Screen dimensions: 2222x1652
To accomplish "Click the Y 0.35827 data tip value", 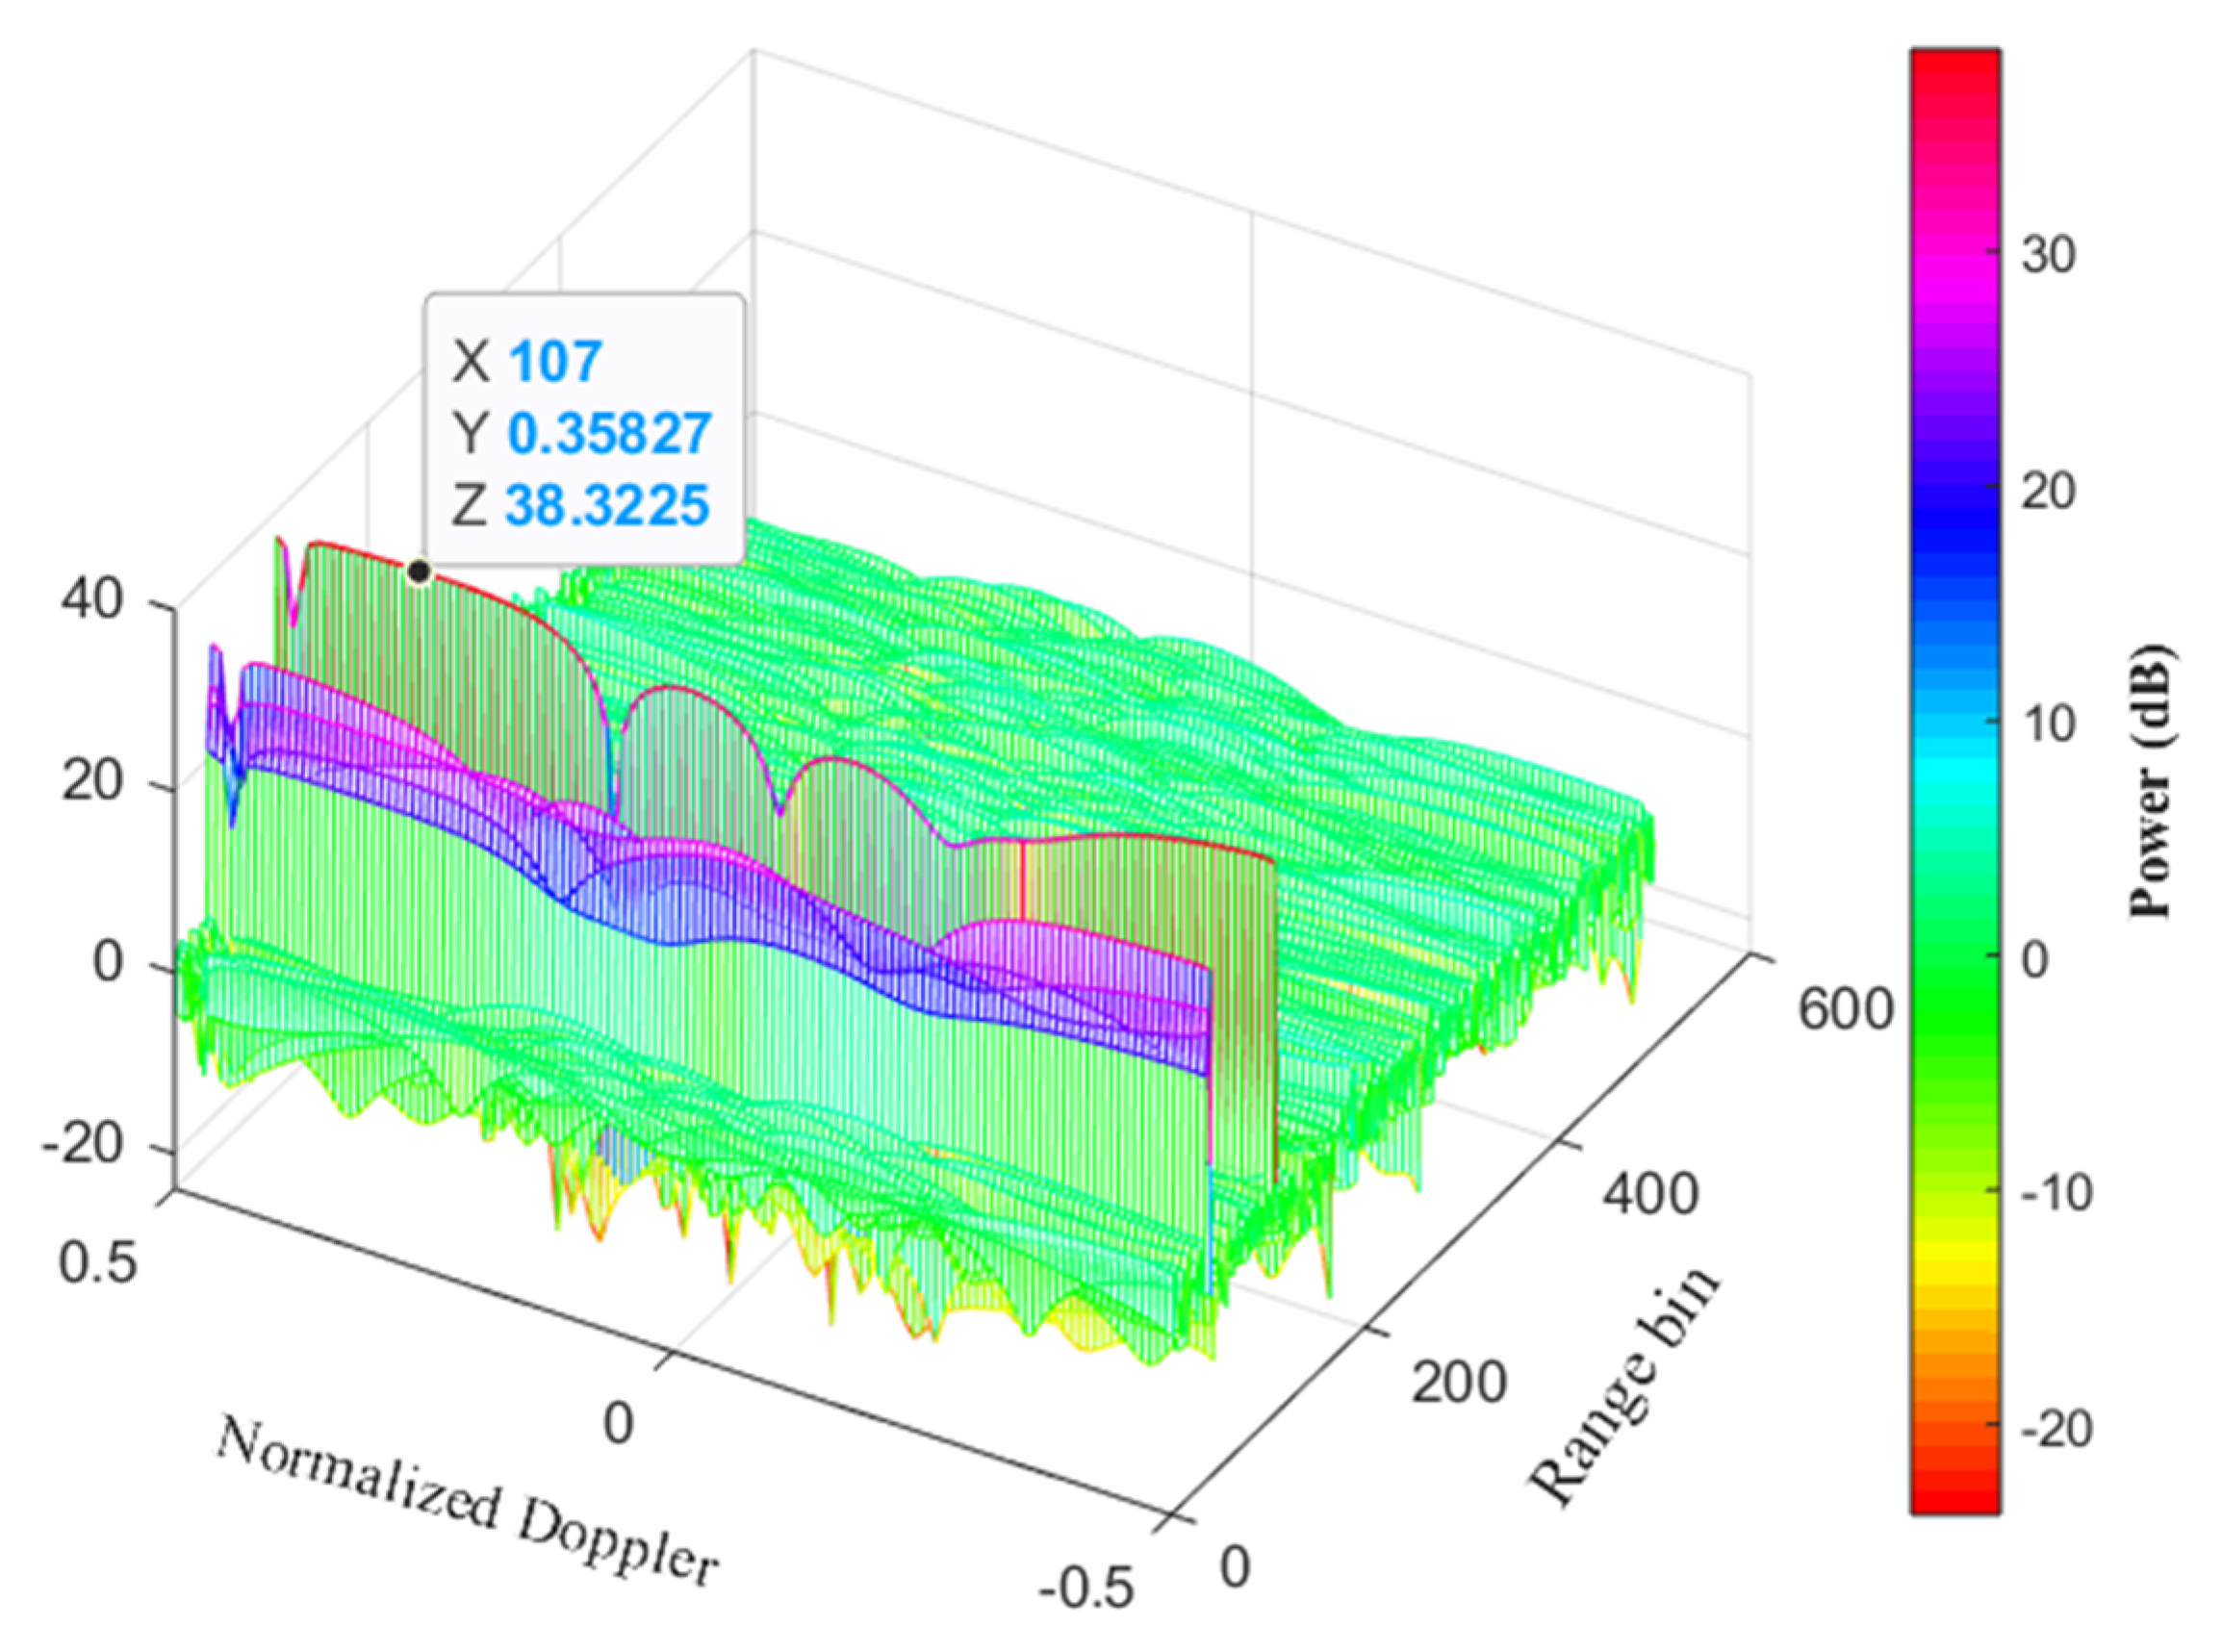I will (610, 433).
